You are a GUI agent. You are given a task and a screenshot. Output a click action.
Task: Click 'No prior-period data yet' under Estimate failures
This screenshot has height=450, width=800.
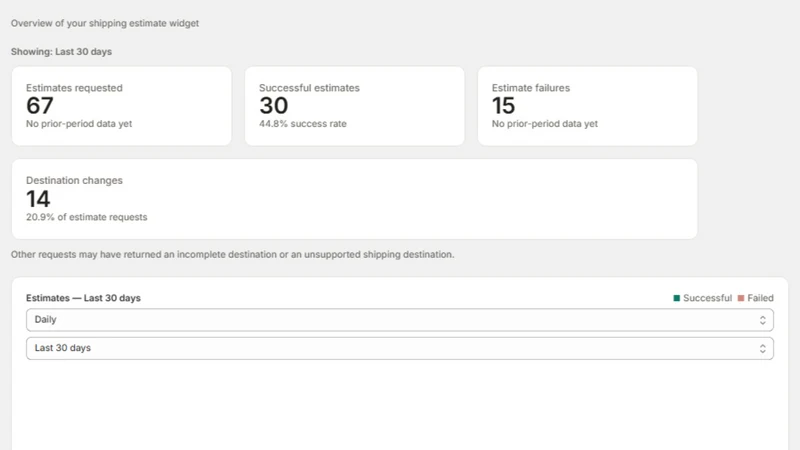click(x=545, y=124)
